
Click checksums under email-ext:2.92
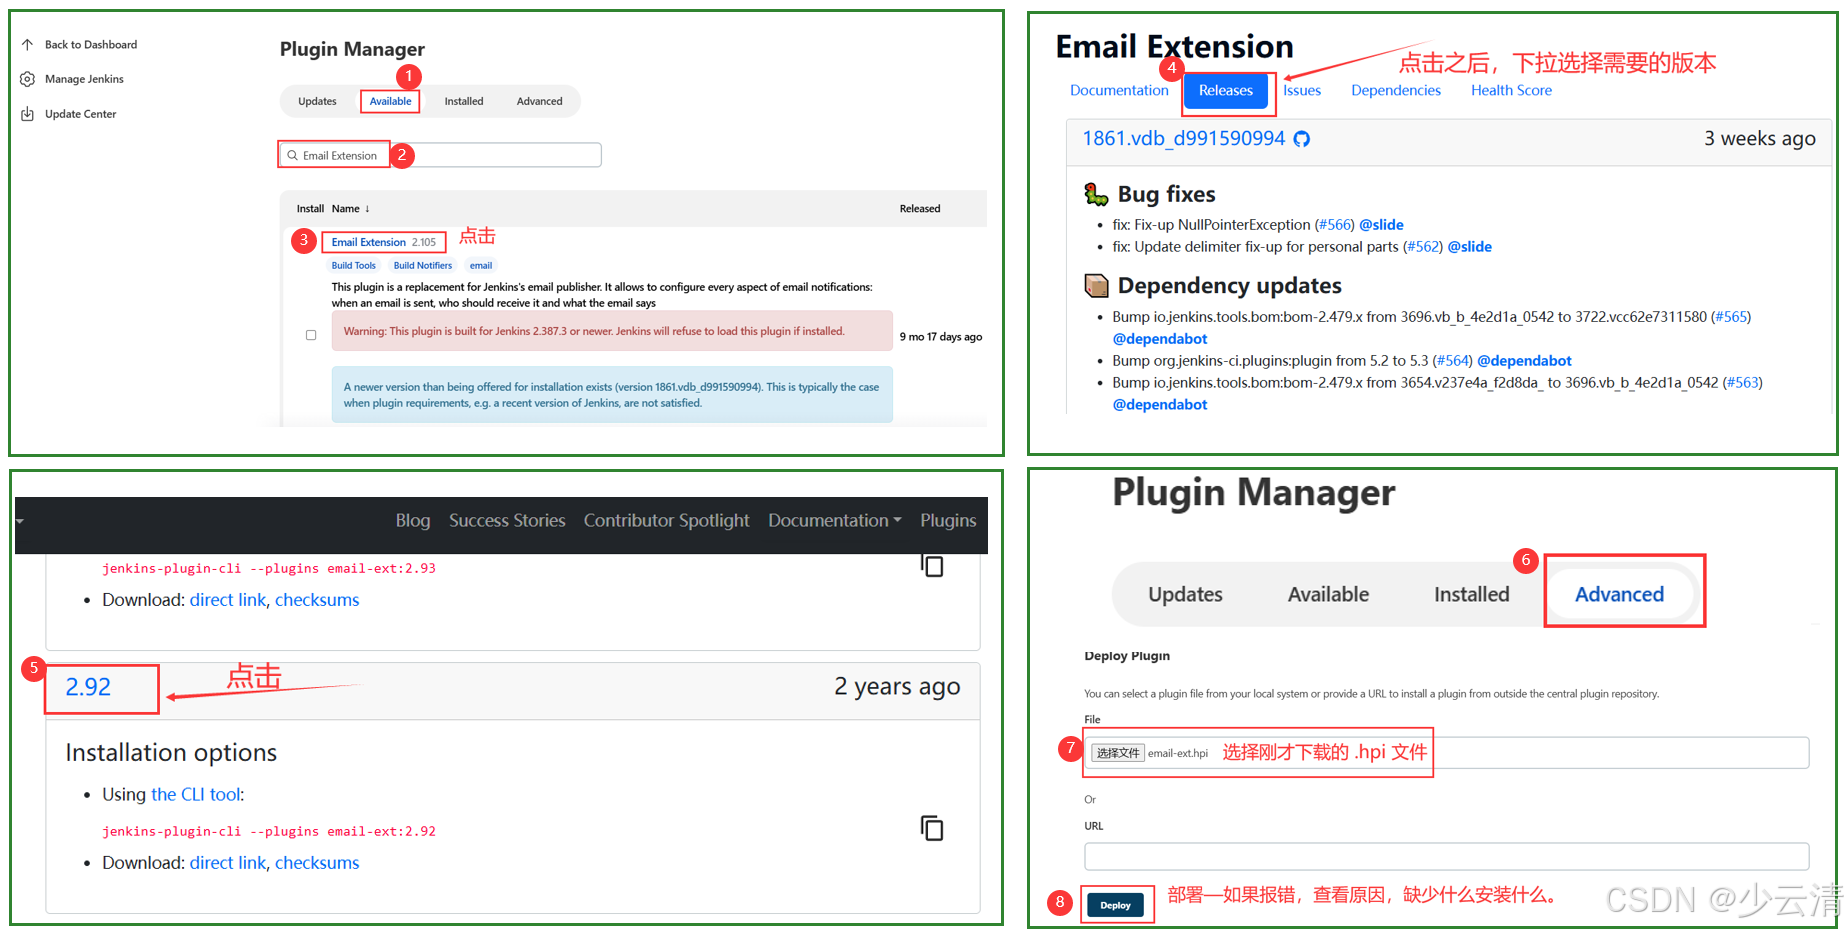coord(317,863)
